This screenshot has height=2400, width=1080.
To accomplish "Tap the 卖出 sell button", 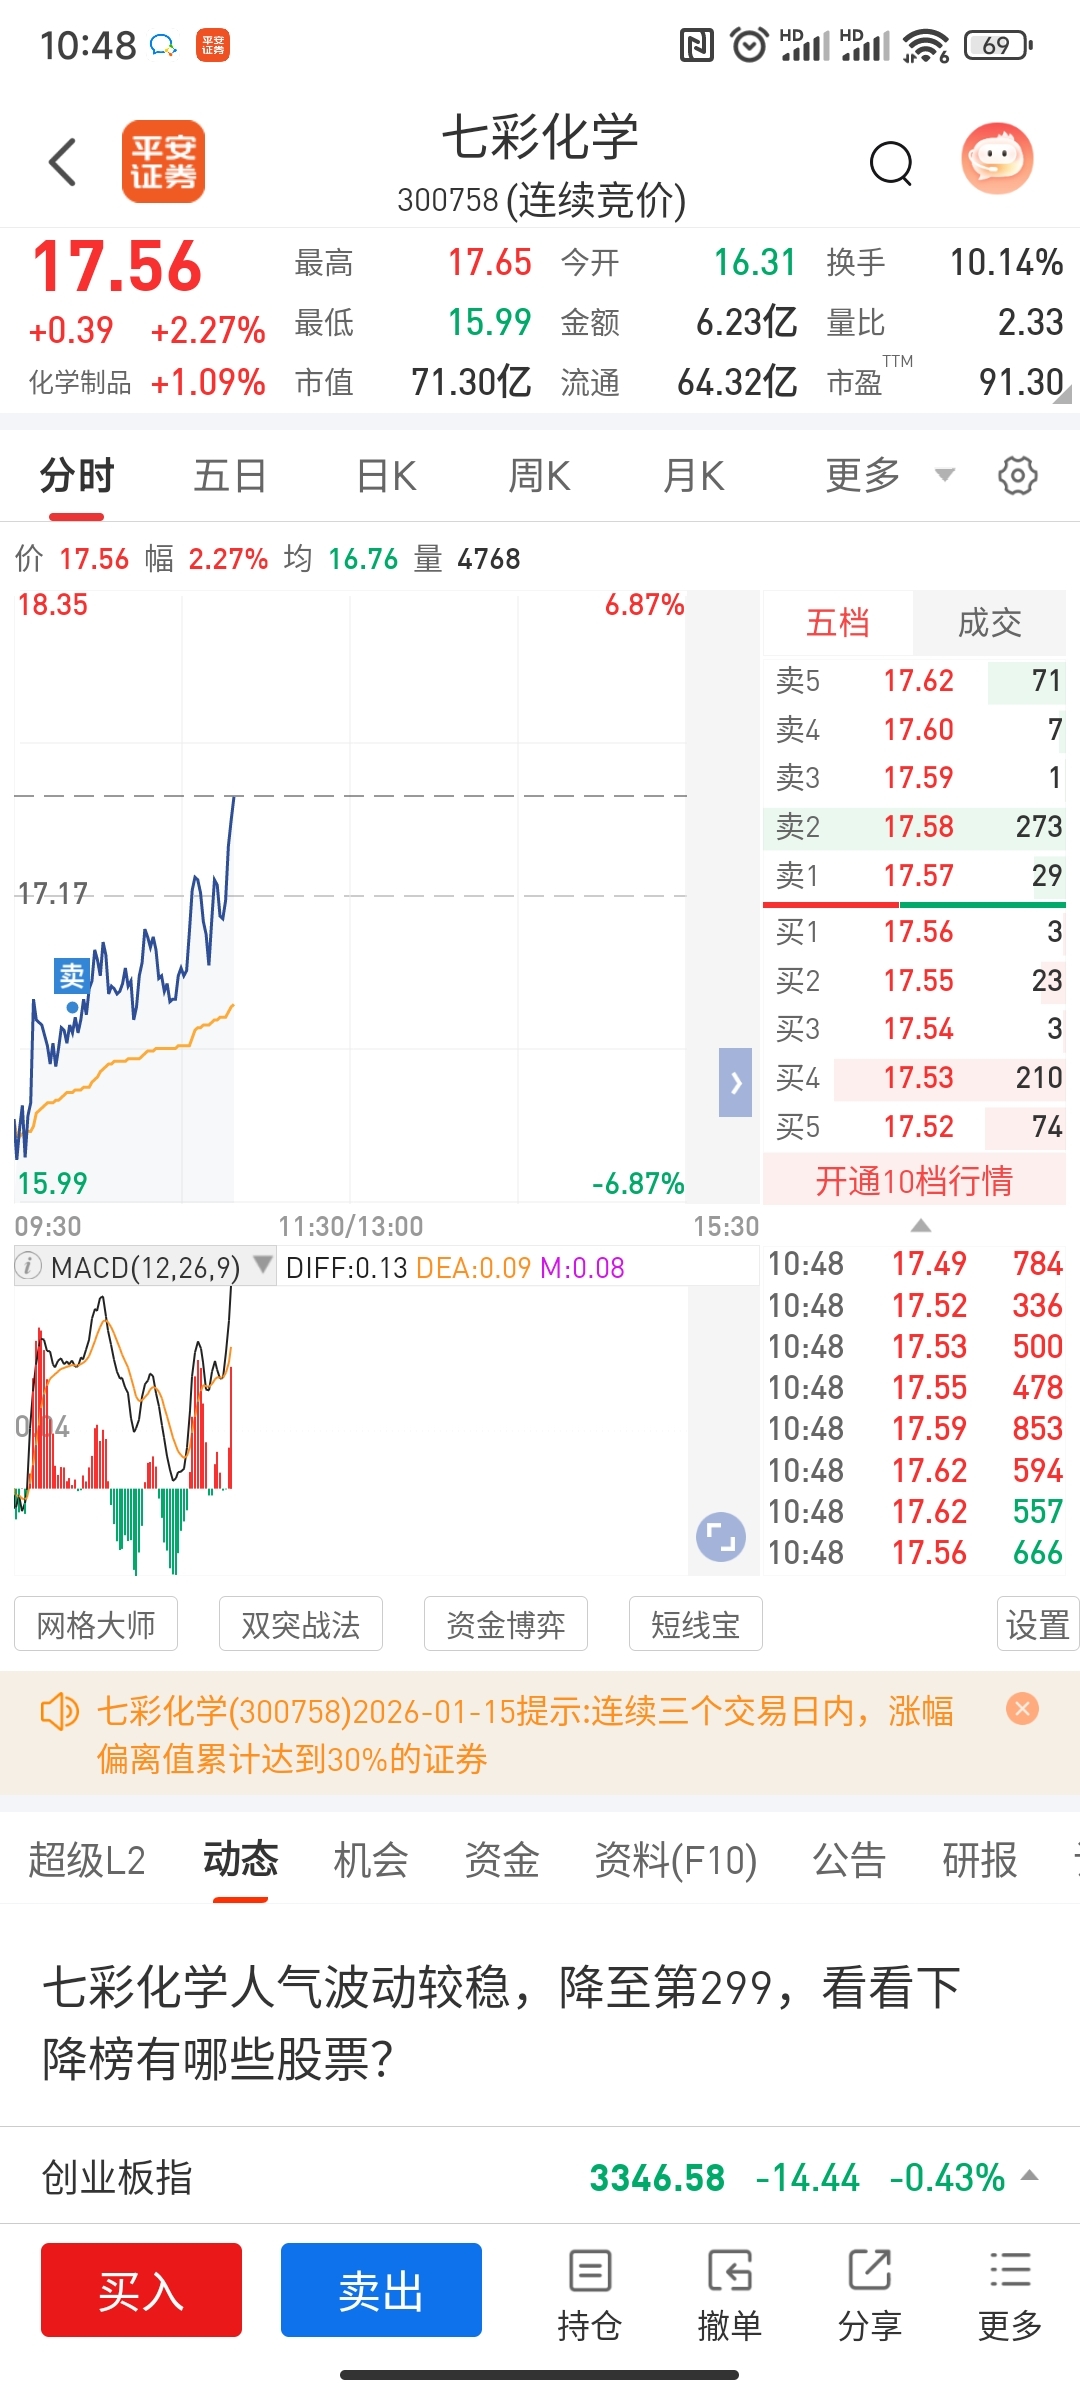I will coord(381,2290).
